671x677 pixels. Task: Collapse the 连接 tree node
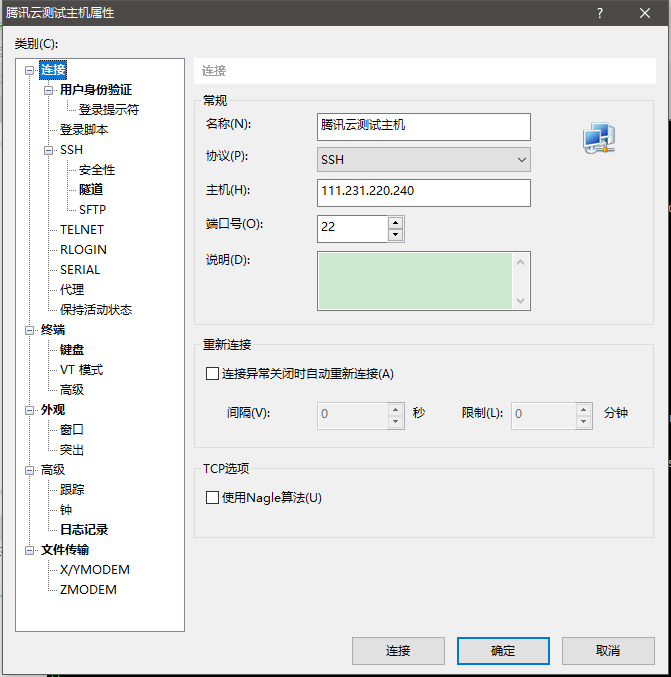[x=29, y=70]
